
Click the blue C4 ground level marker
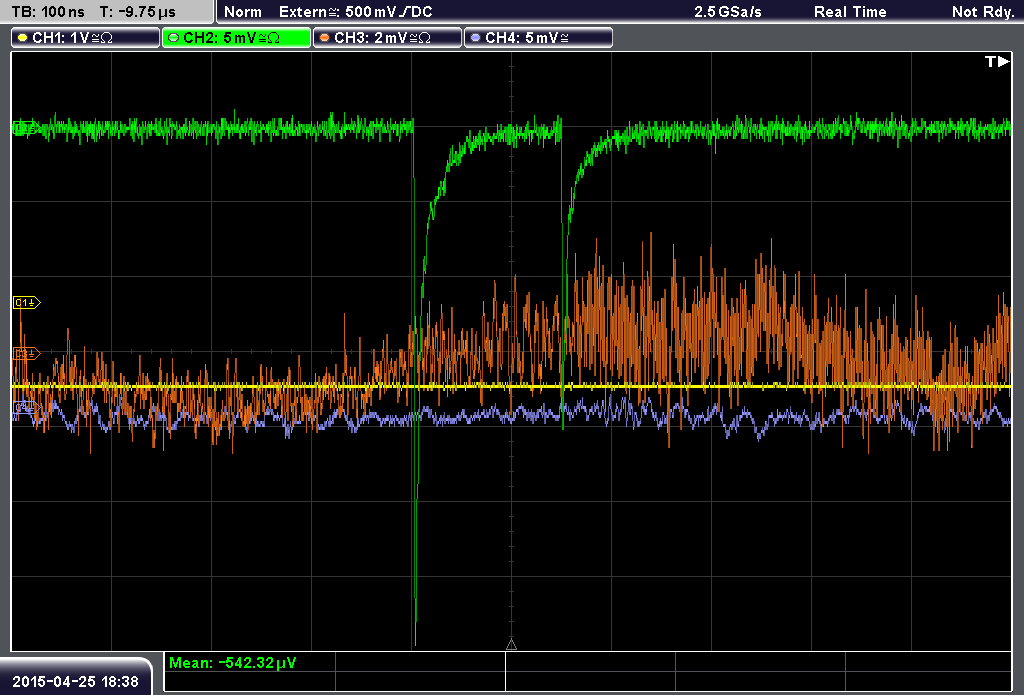[26, 408]
